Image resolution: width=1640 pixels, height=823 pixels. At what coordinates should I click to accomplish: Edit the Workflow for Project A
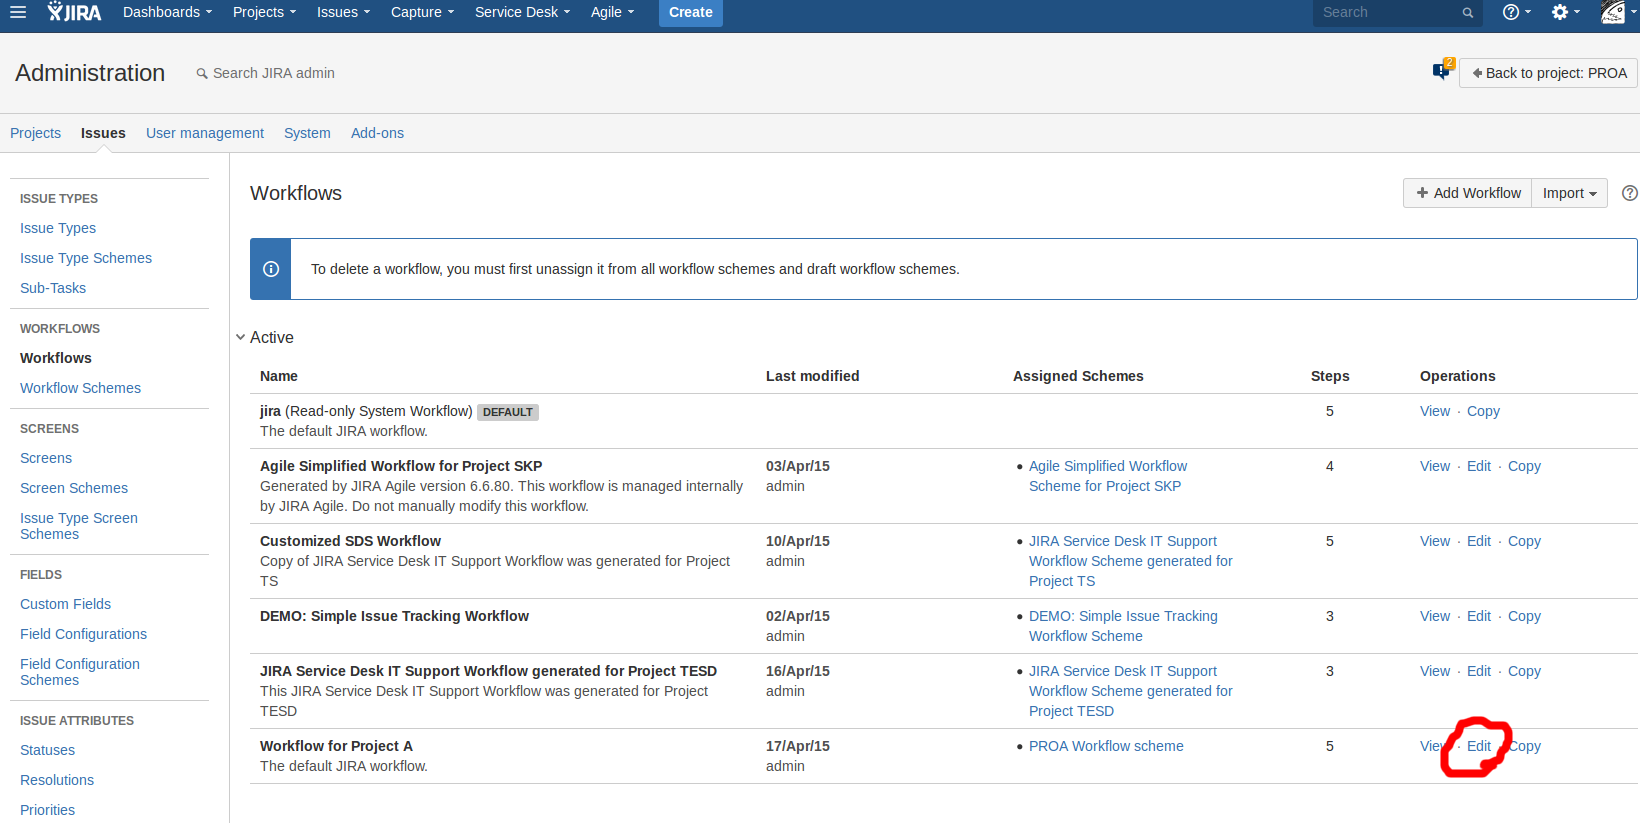1479,746
